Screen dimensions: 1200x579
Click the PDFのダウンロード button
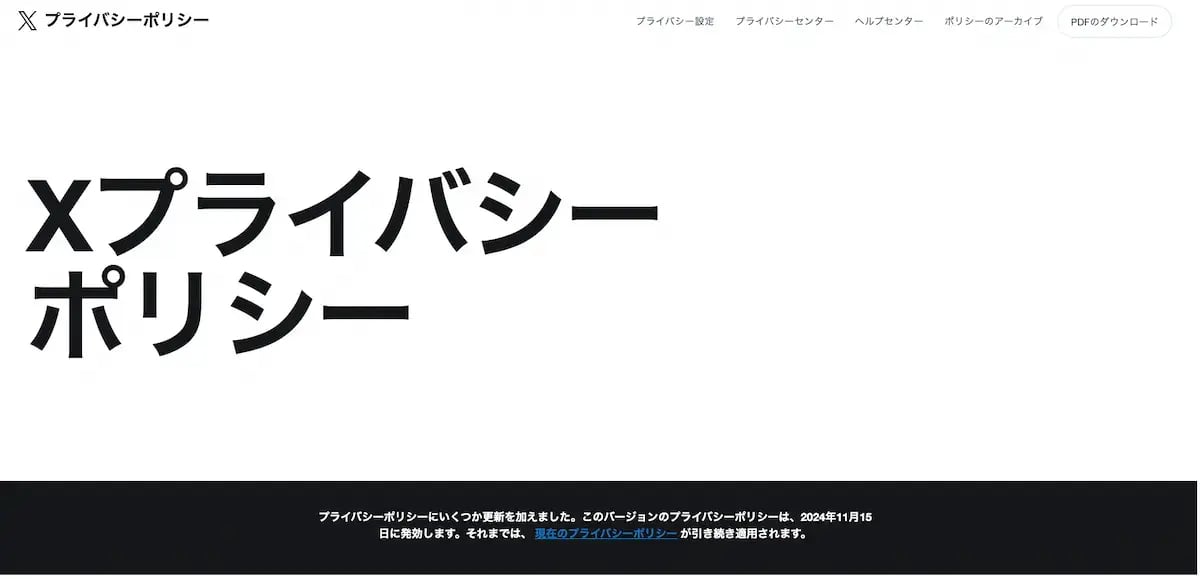click(x=1114, y=21)
